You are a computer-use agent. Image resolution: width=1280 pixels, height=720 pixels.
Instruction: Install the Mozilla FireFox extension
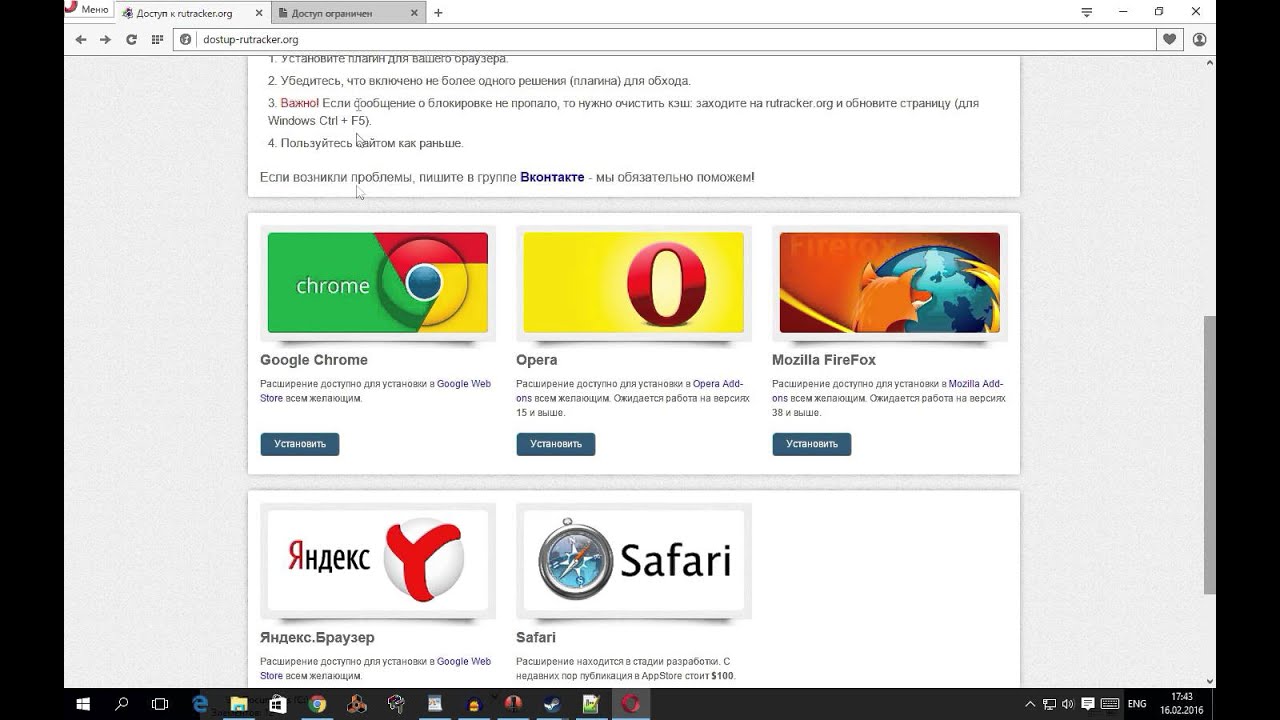click(812, 444)
